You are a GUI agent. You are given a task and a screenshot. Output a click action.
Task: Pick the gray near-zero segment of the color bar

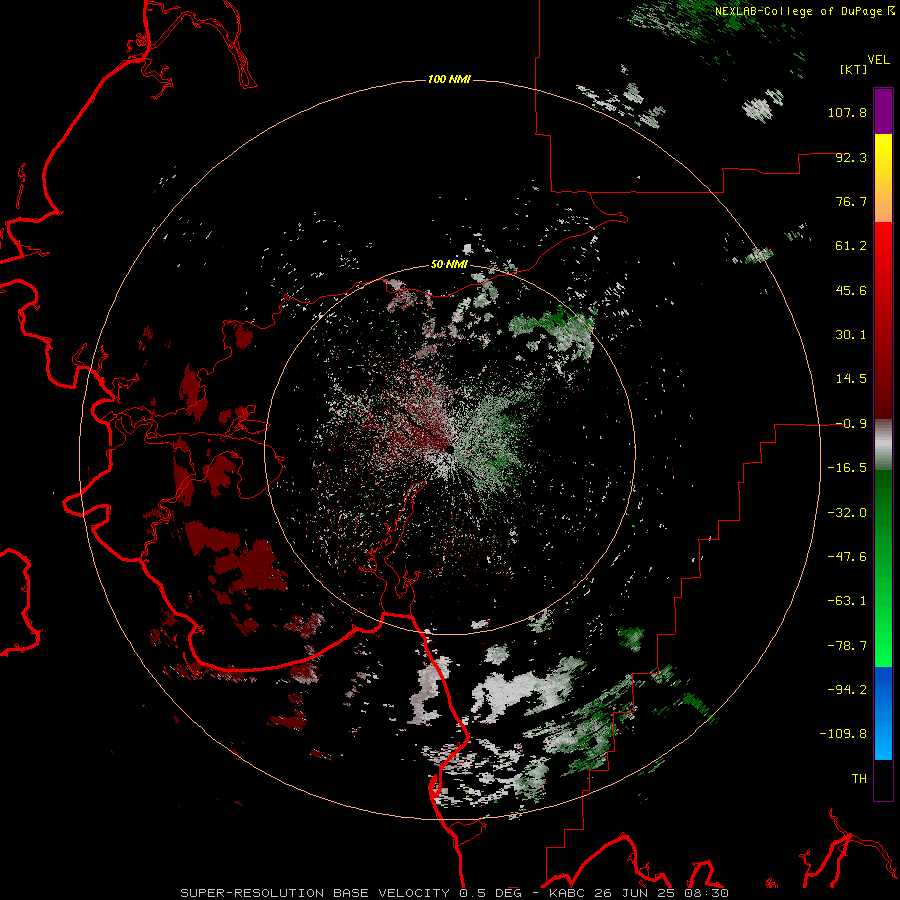[x=883, y=445]
